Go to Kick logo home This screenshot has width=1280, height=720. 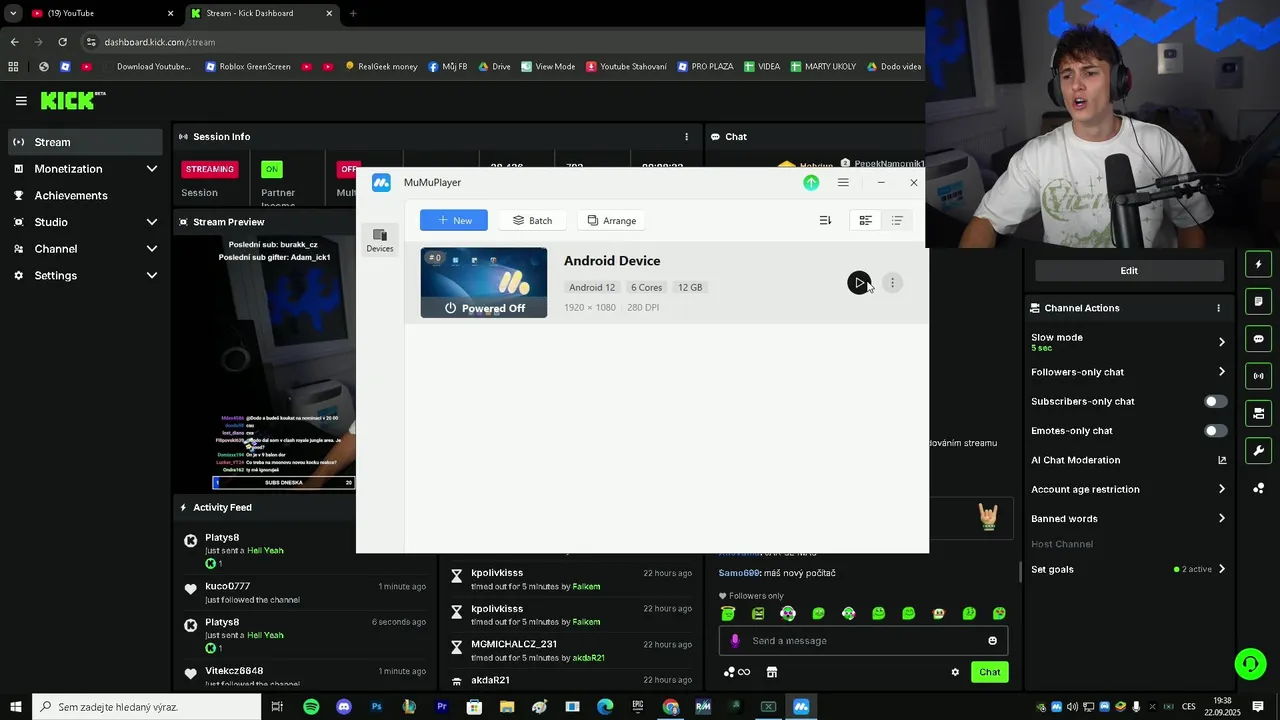point(73,100)
